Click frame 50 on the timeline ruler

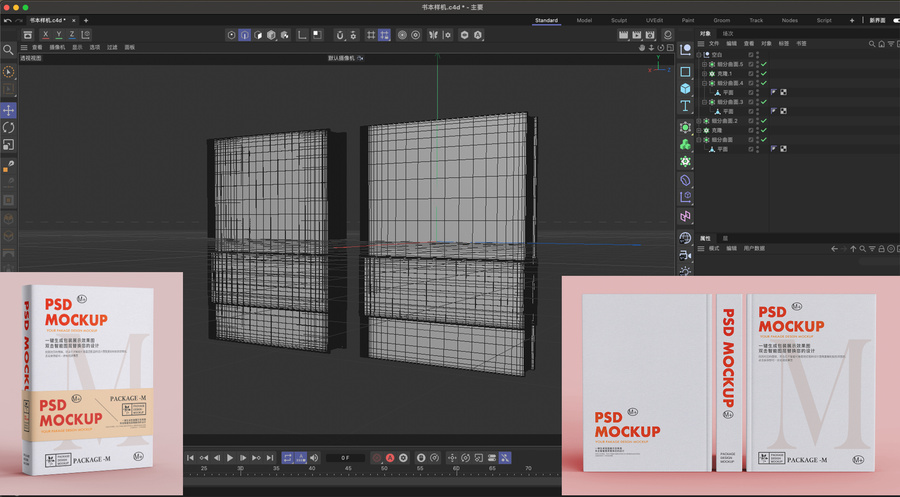click(x=384, y=469)
